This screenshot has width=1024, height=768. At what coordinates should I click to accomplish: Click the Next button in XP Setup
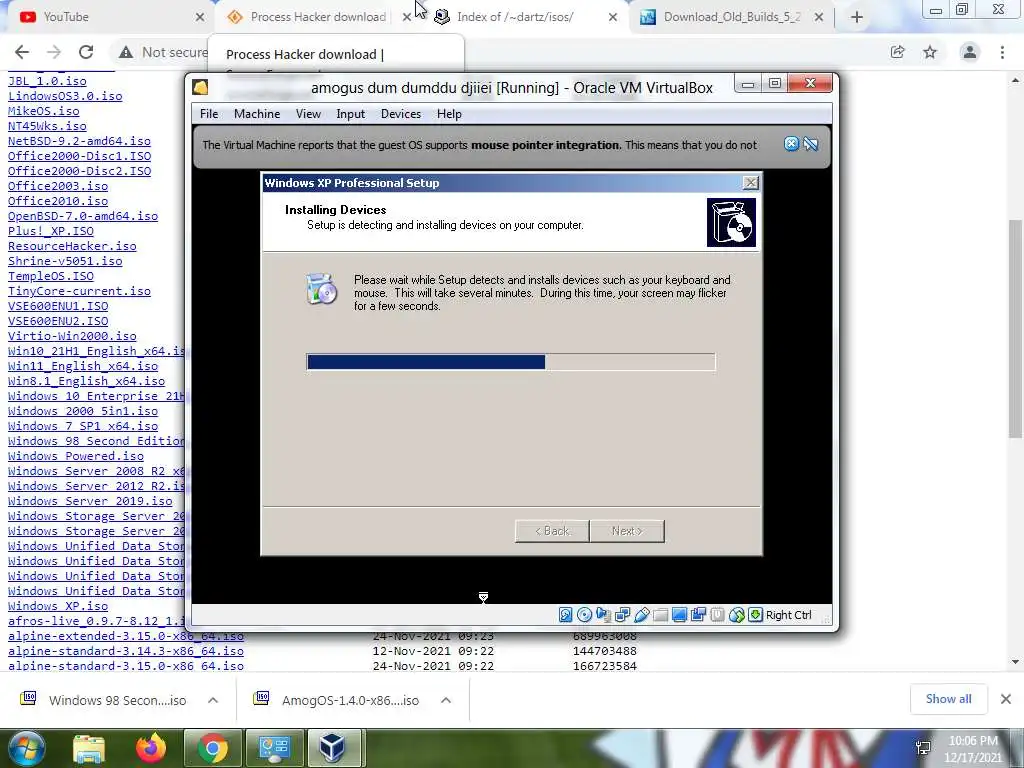(x=627, y=531)
